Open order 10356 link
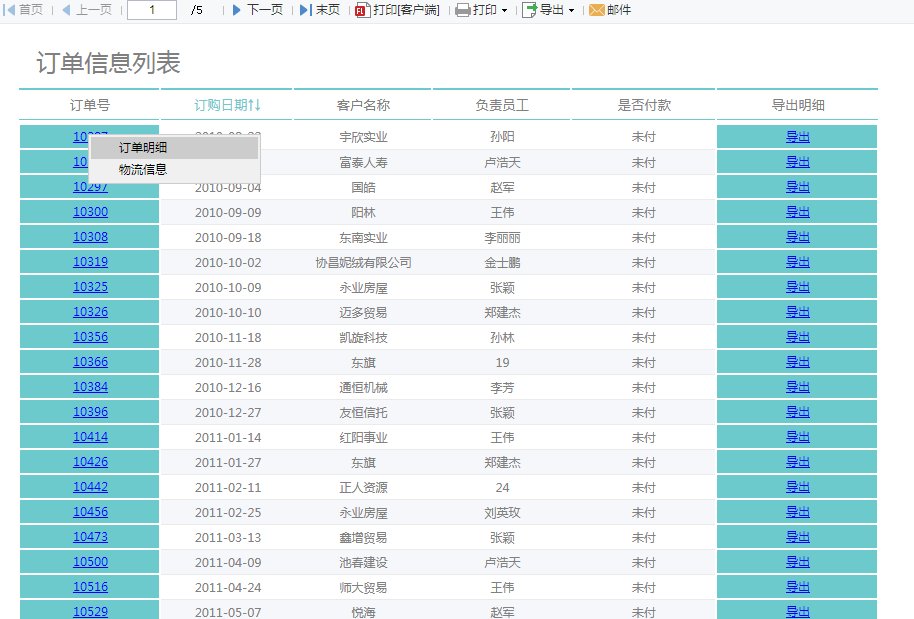The image size is (914, 619). [x=90, y=337]
